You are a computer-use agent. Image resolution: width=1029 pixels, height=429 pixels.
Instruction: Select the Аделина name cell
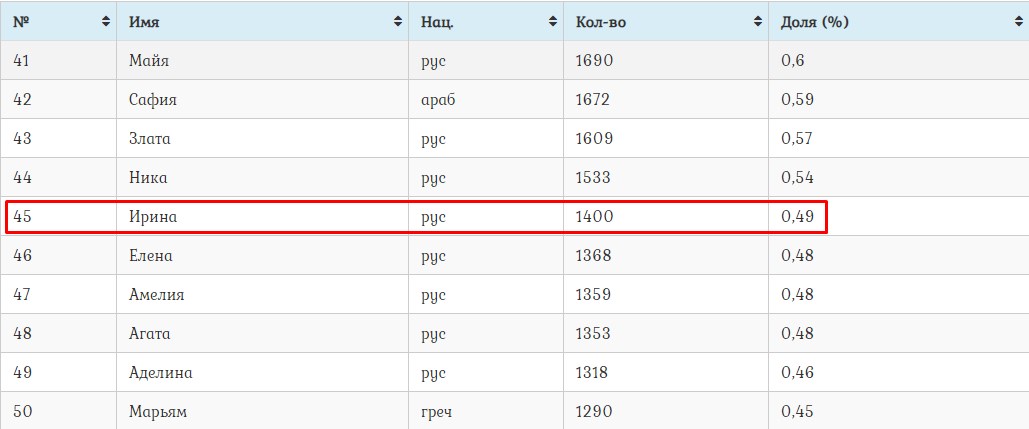[160, 373]
